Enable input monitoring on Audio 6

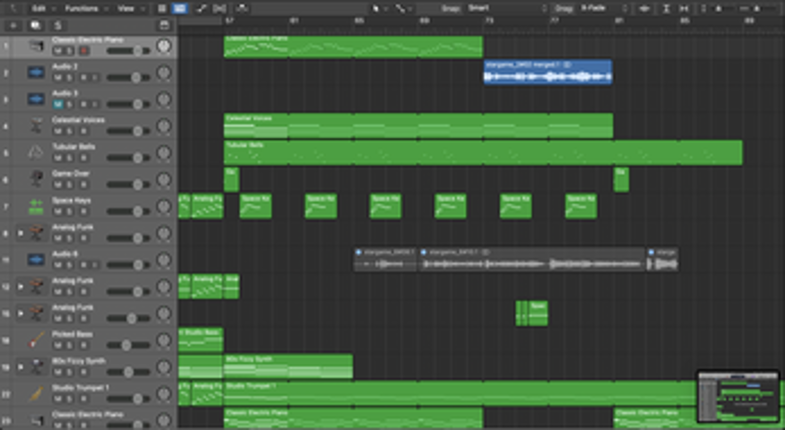(x=94, y=265)
